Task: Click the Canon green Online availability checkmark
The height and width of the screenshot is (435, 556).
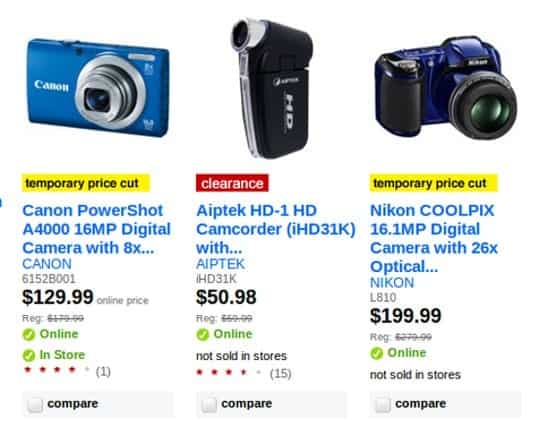Action: (29, 334)
